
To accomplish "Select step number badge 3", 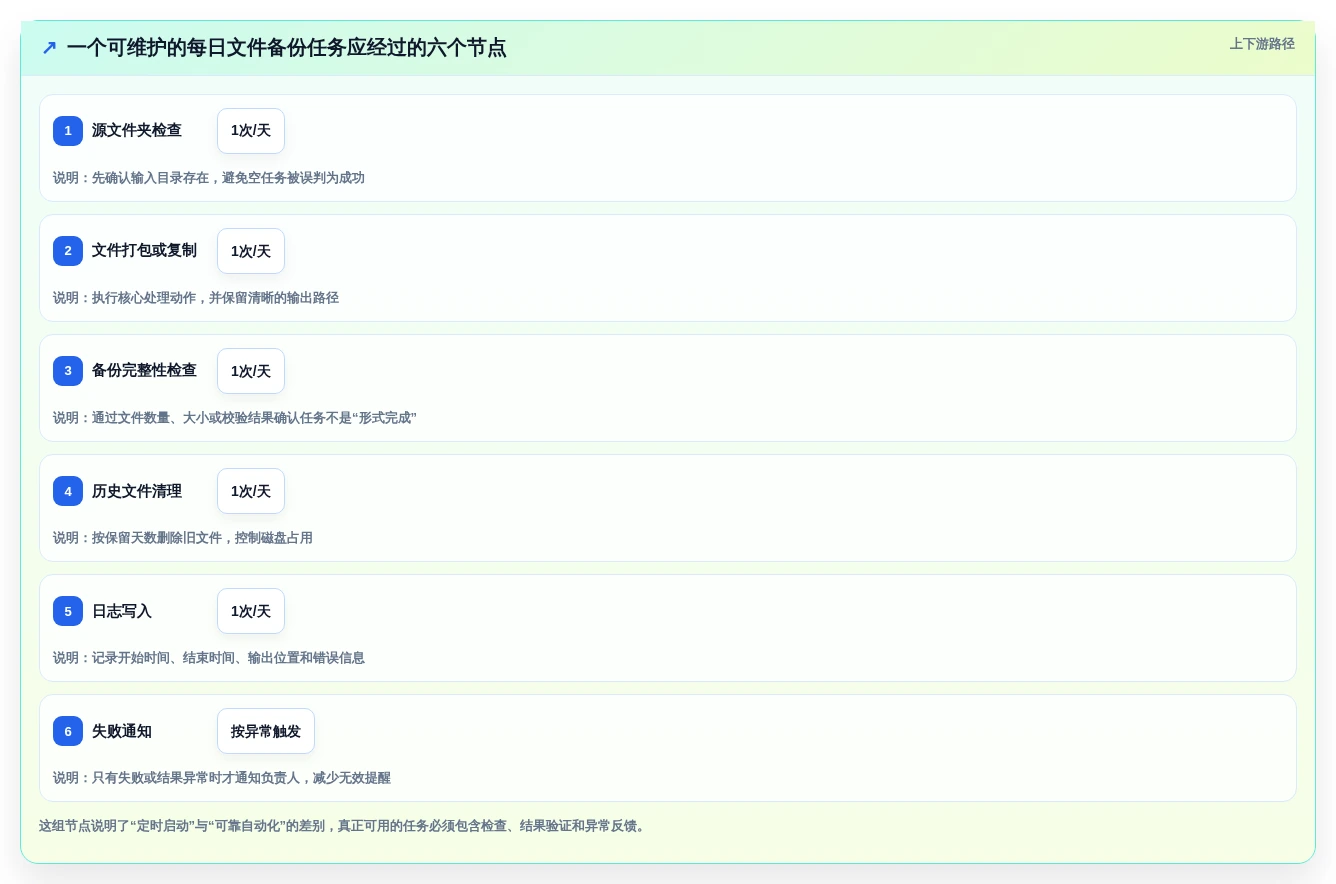I will click(68, 371).
